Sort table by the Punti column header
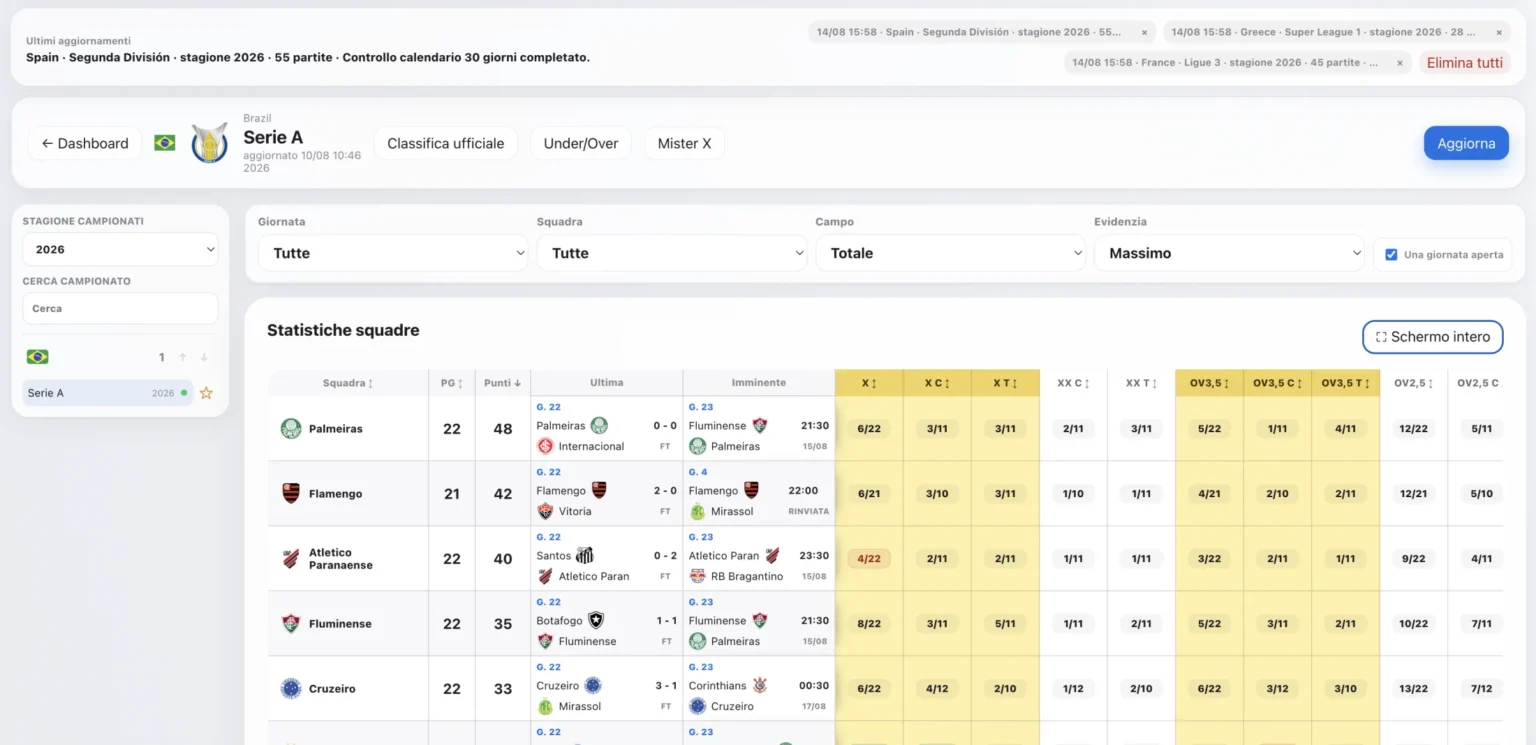The height and width of the screenshot is (745, 1536). [503, 383]
